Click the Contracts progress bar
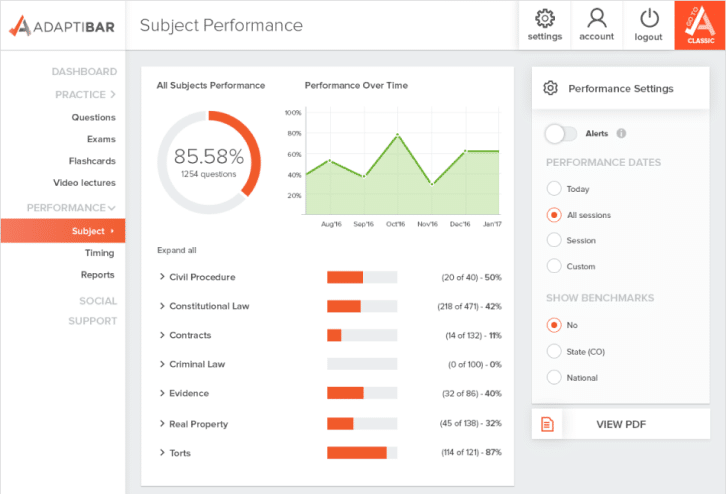 362,335
